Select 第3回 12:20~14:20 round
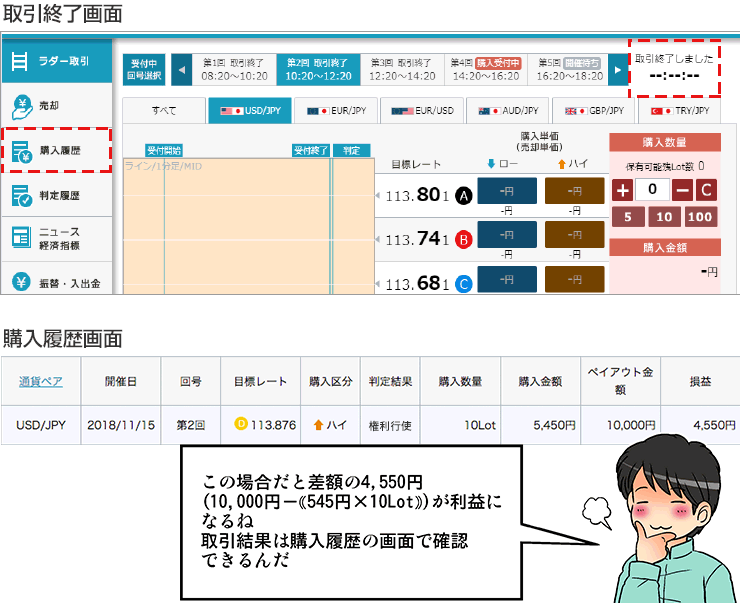The image size is (740, 603). click(x=402, y=68)
